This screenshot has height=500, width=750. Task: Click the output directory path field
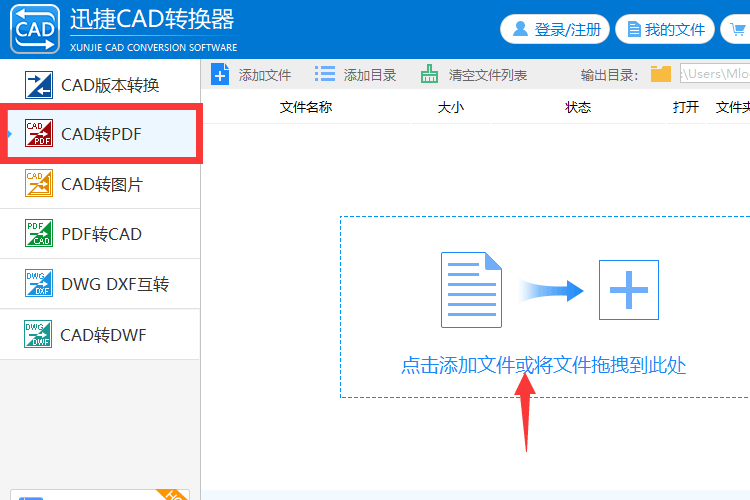(x=715, y=74)
